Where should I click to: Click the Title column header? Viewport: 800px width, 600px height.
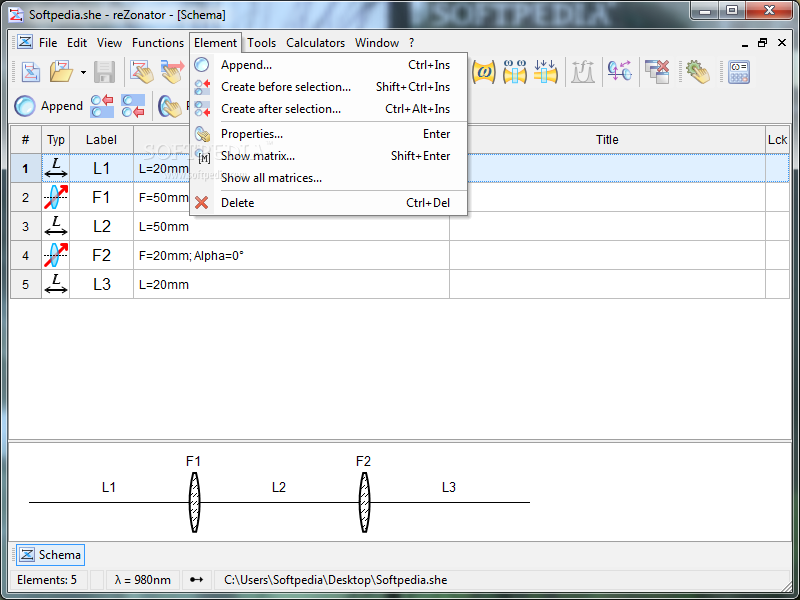[607, 139]
